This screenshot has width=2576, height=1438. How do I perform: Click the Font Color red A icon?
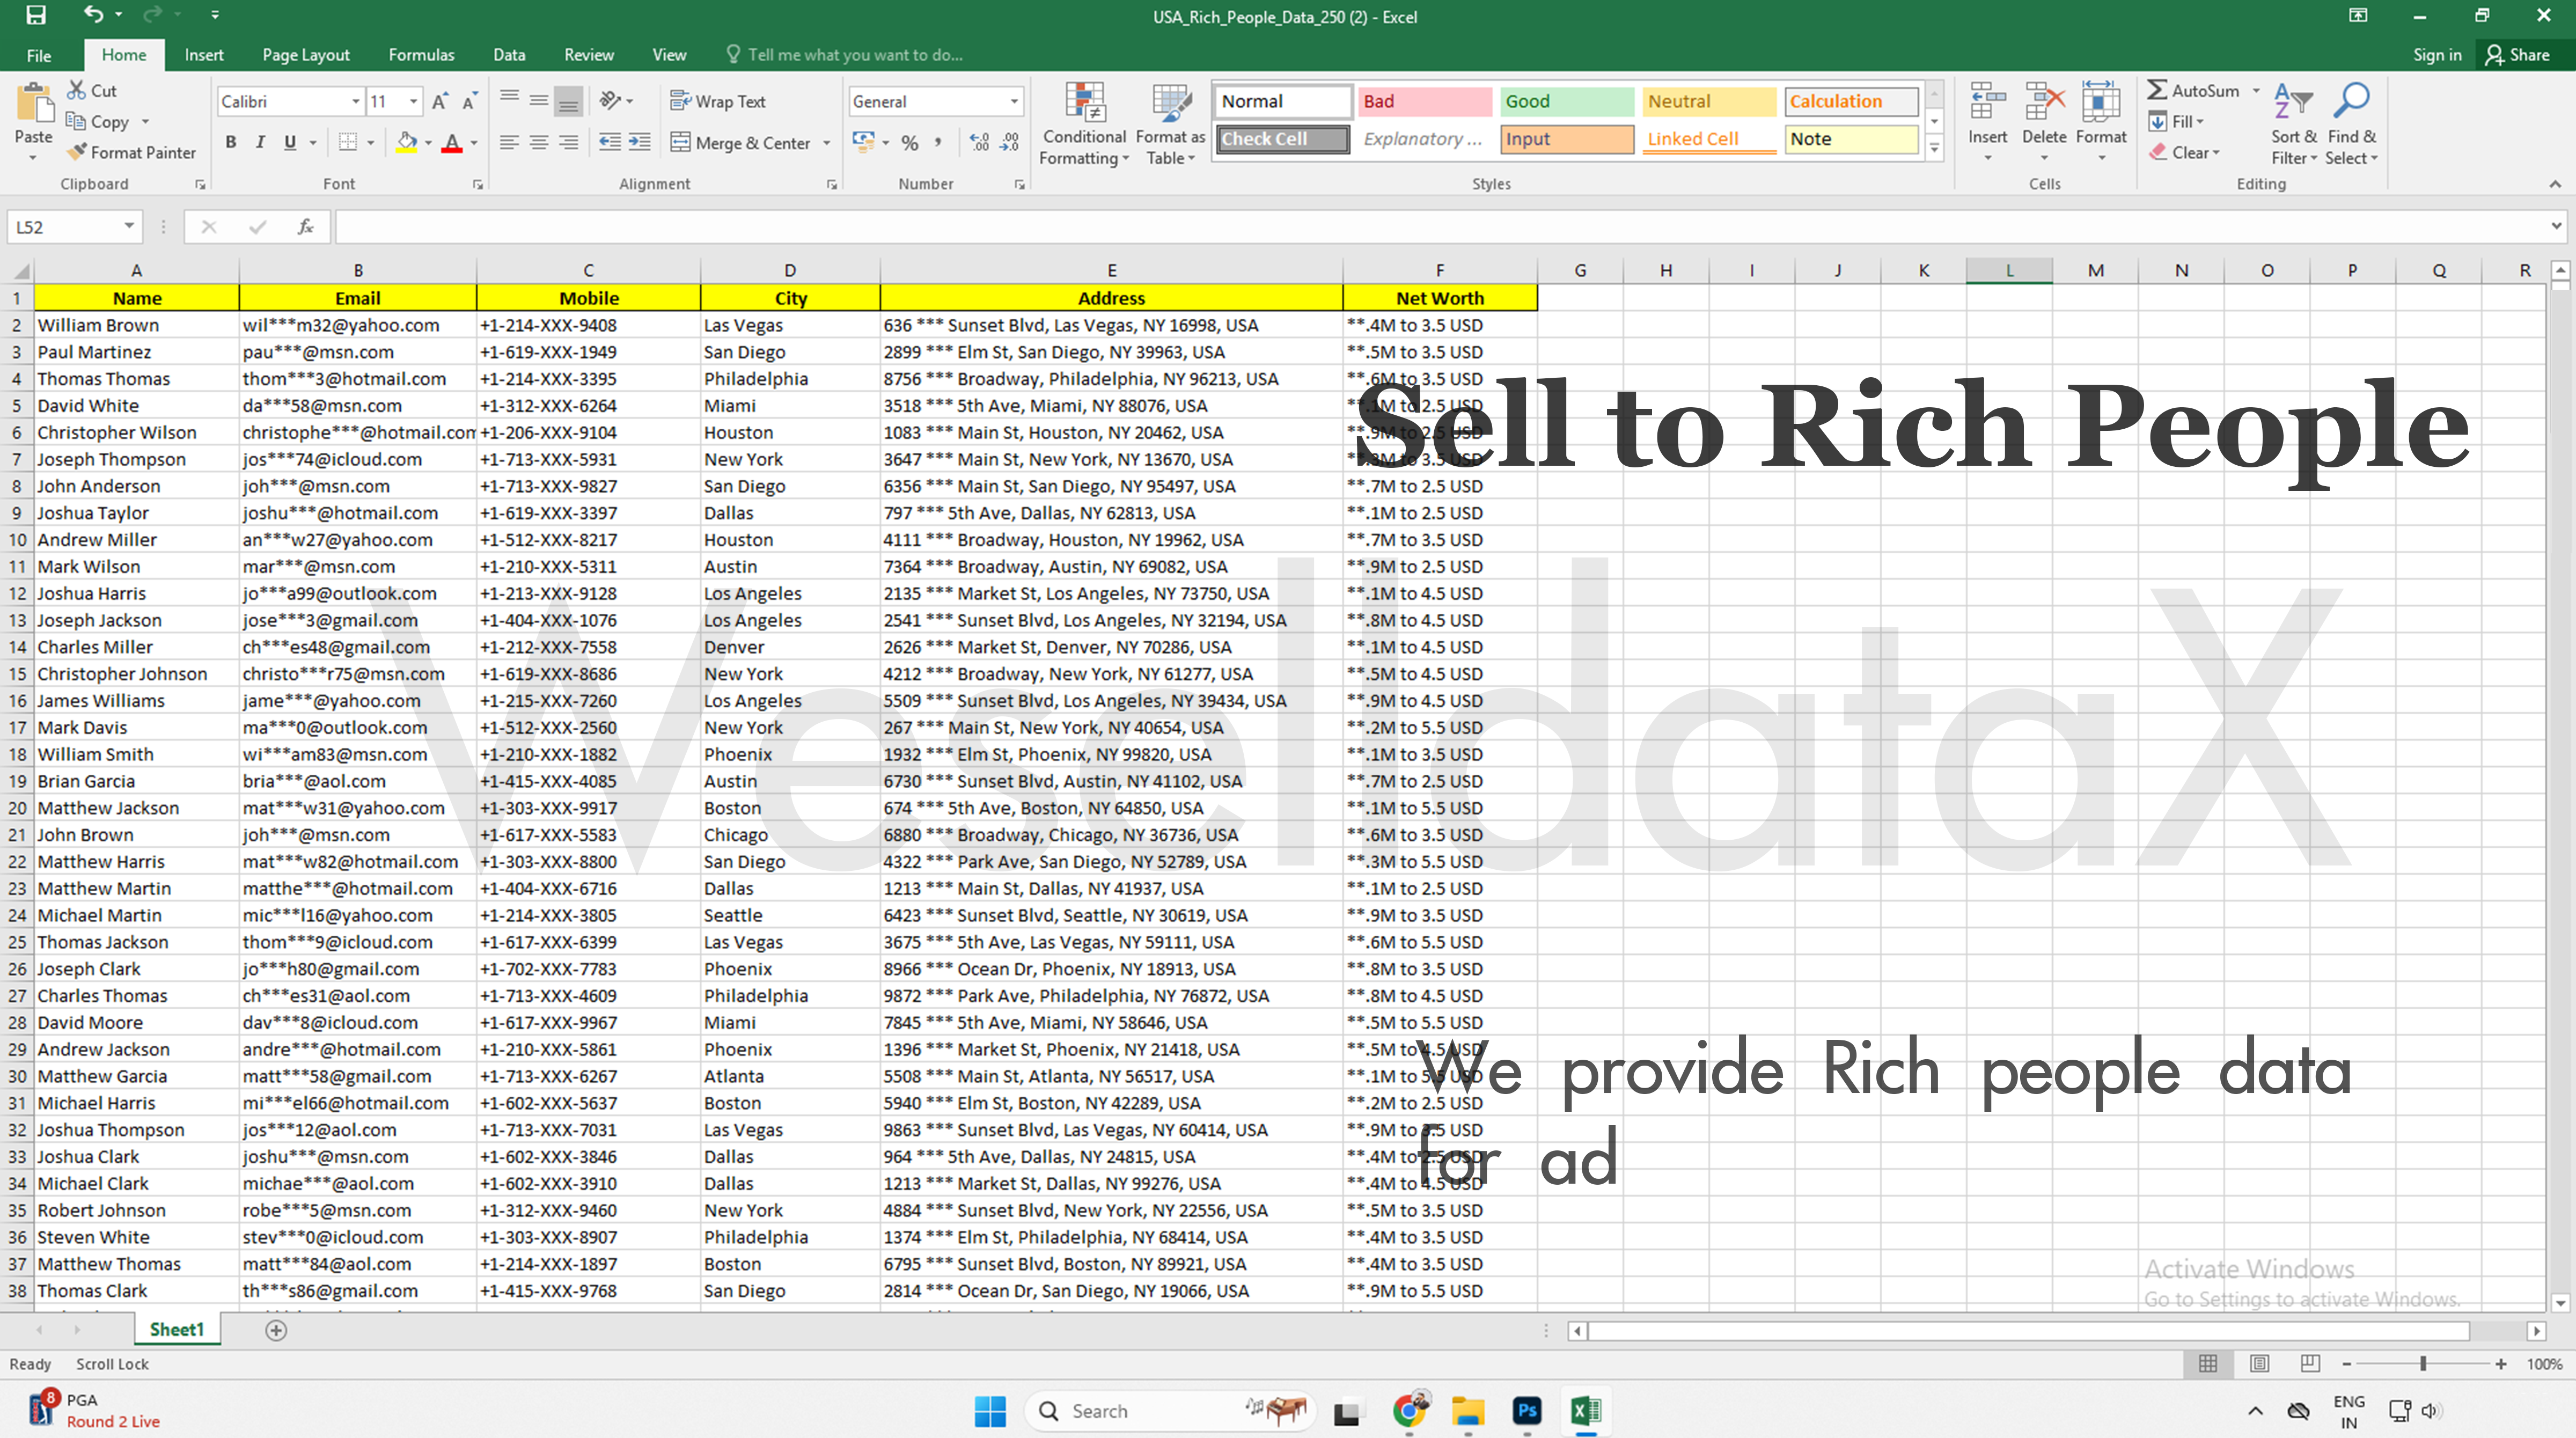point(452,142)
